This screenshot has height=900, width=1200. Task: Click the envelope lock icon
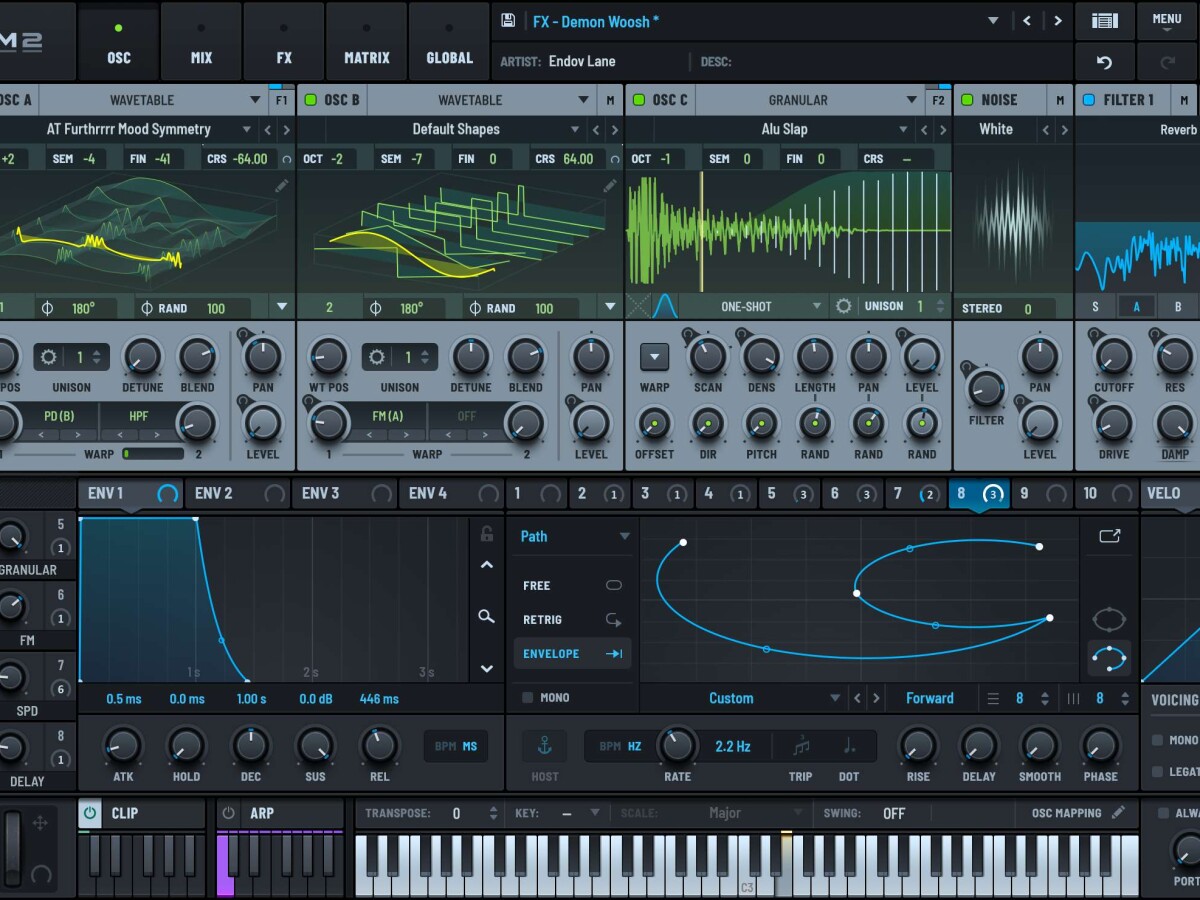coord(486,534)
